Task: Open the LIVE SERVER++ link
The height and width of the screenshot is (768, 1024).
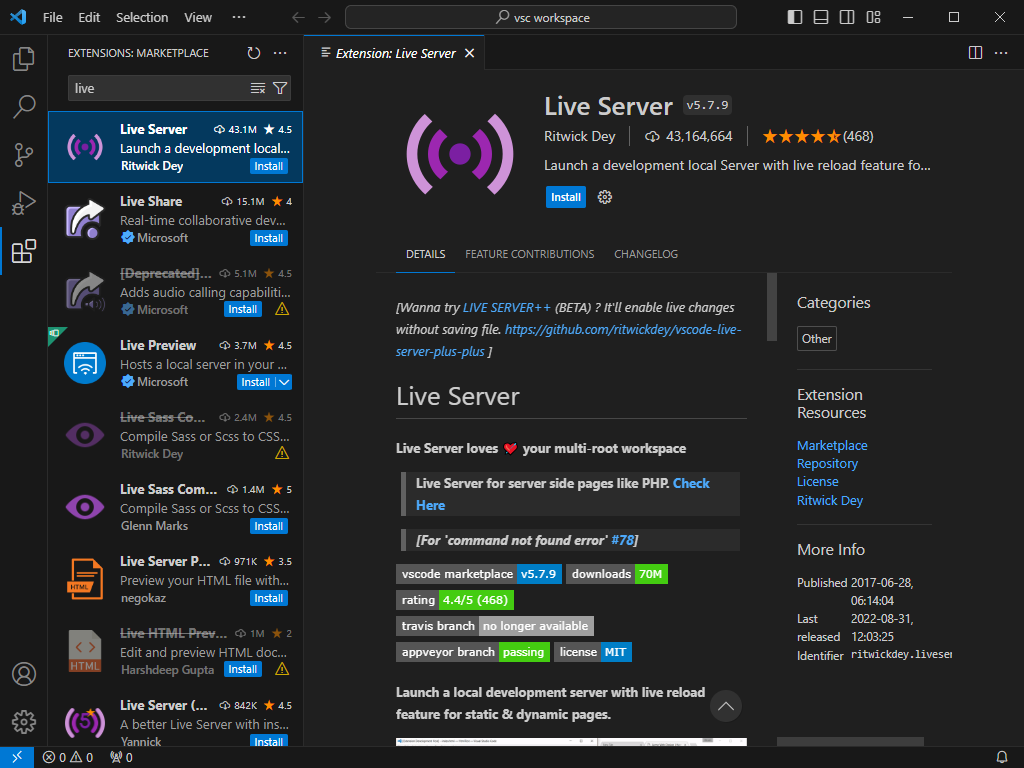Action: pos(507,308)
